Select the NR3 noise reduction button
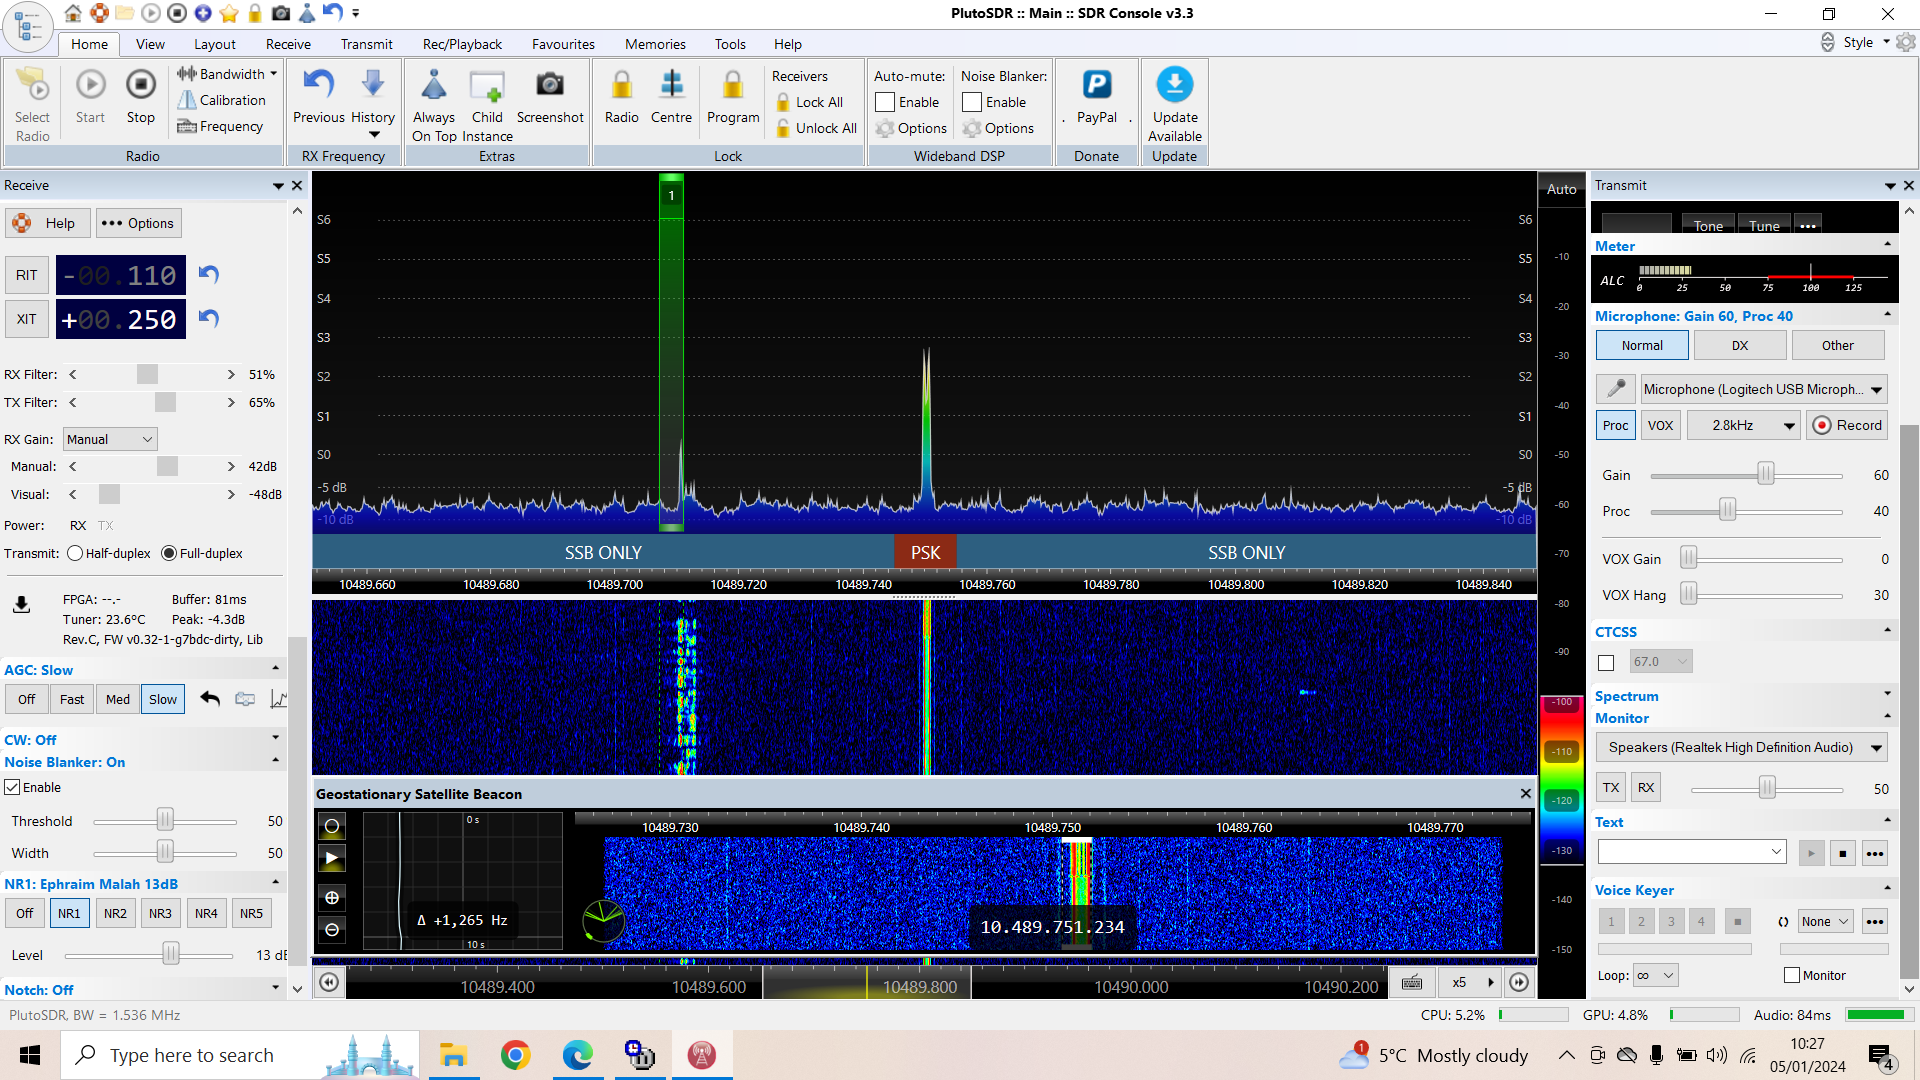1920x1080 pixels. tap(160, 913)
